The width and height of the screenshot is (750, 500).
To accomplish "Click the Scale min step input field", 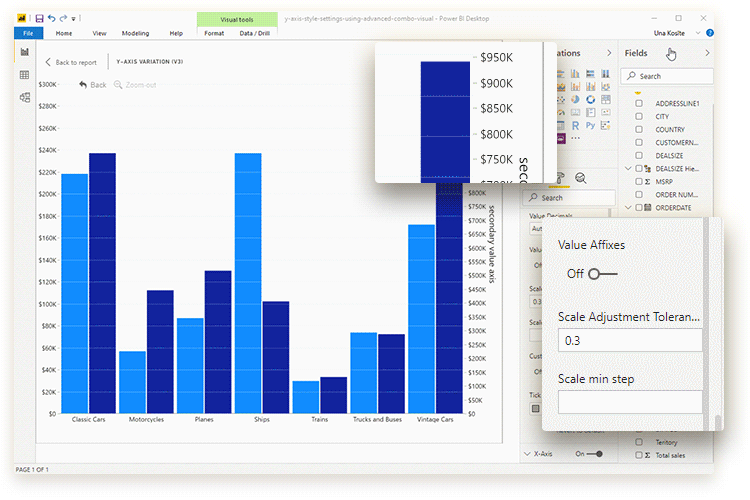I will [630, 402].
